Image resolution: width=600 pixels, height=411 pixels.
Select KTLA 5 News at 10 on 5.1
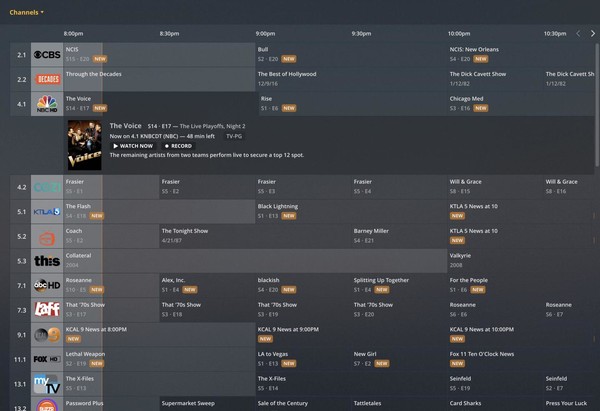(520, 212)
